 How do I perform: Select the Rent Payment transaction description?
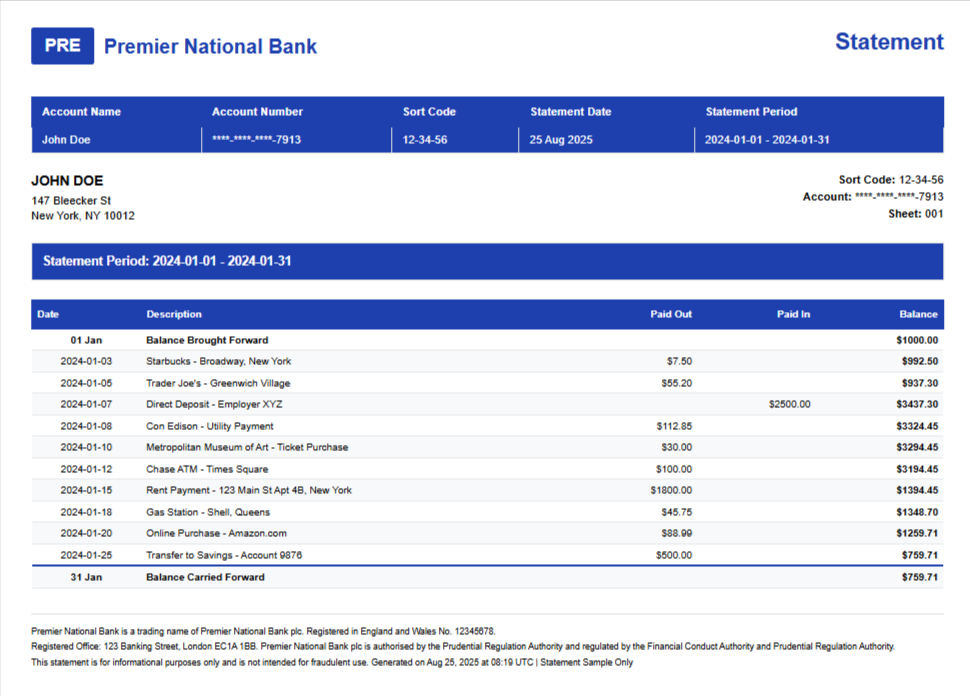click(x=249, y=490)
